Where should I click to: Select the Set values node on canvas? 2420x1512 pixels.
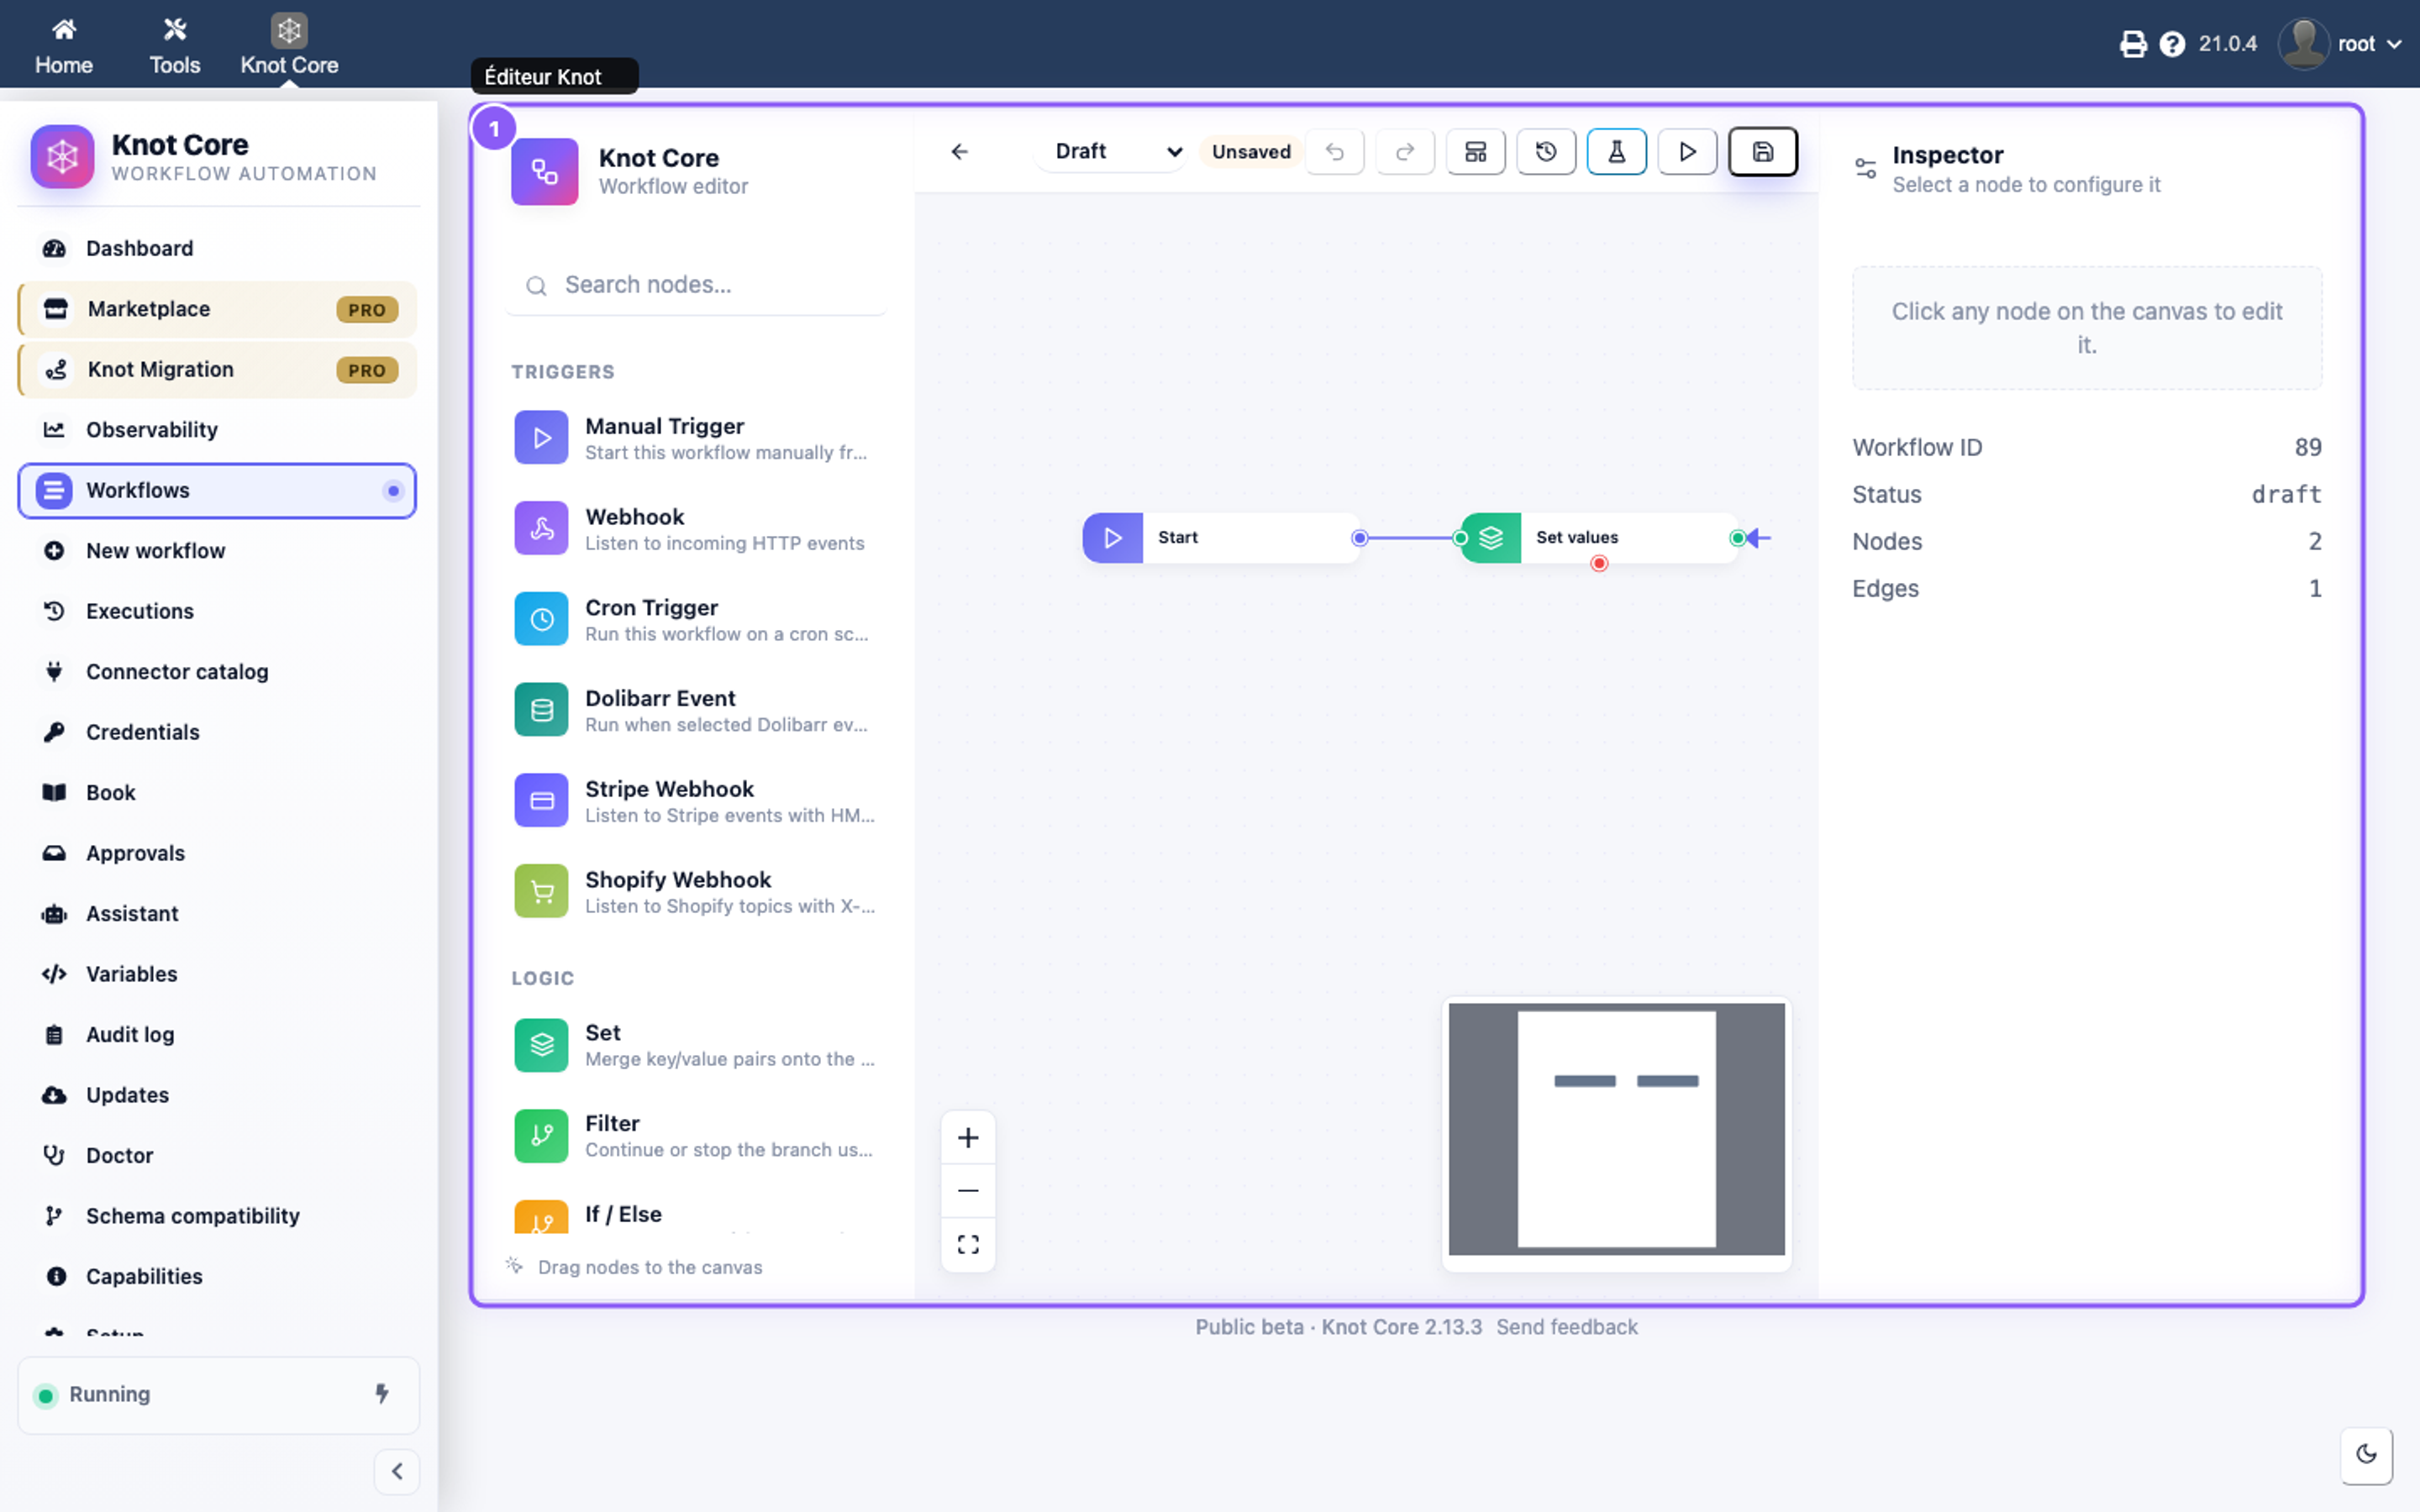[x=1598, y=538]
